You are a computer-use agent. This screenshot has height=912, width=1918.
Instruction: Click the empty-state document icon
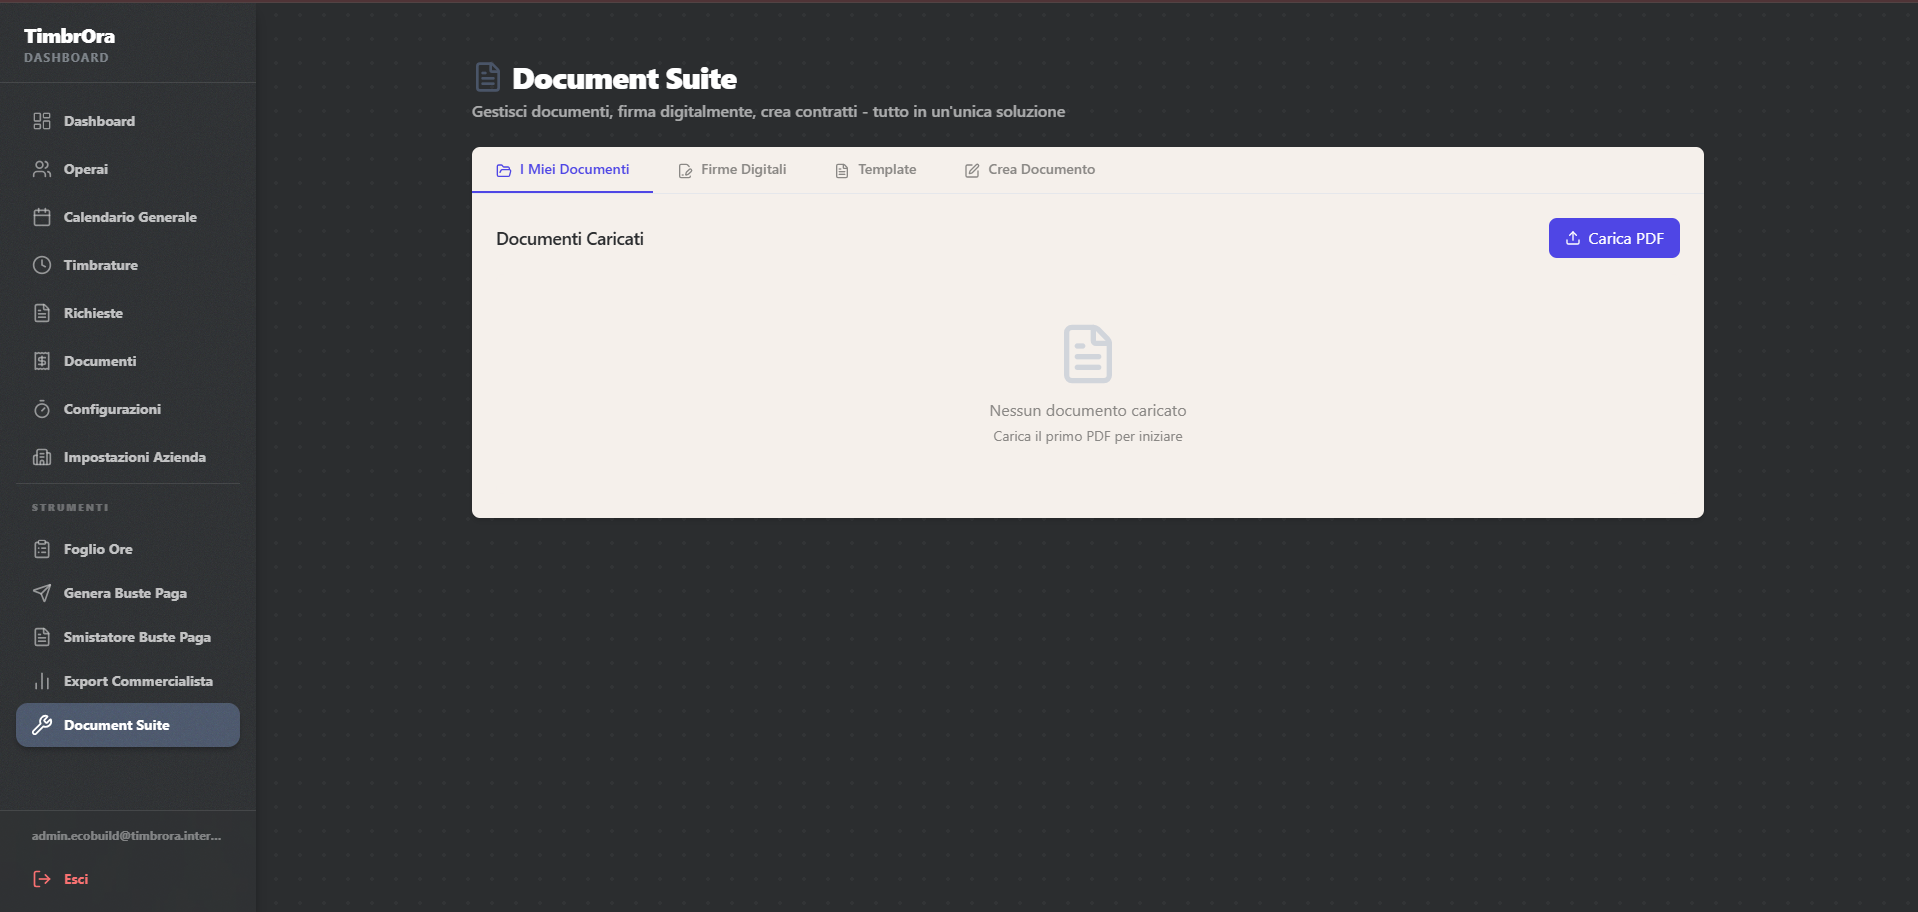tap(1088, 354)
